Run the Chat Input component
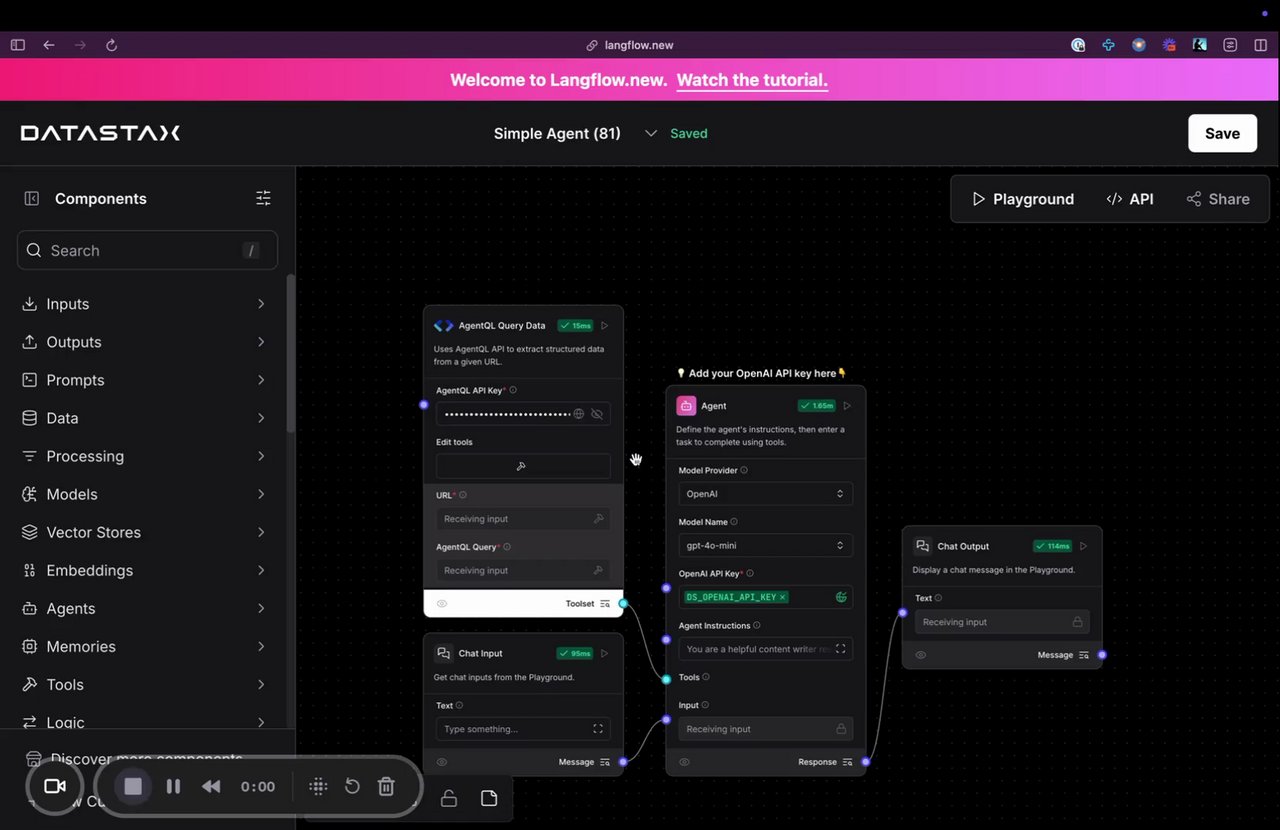The image size is (1280, 830). click(x=604, y=653)
